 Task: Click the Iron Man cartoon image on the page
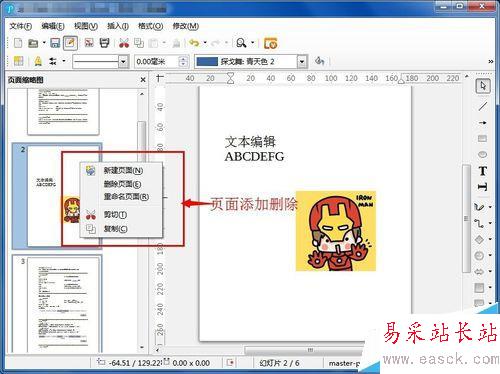pos(336,231)
